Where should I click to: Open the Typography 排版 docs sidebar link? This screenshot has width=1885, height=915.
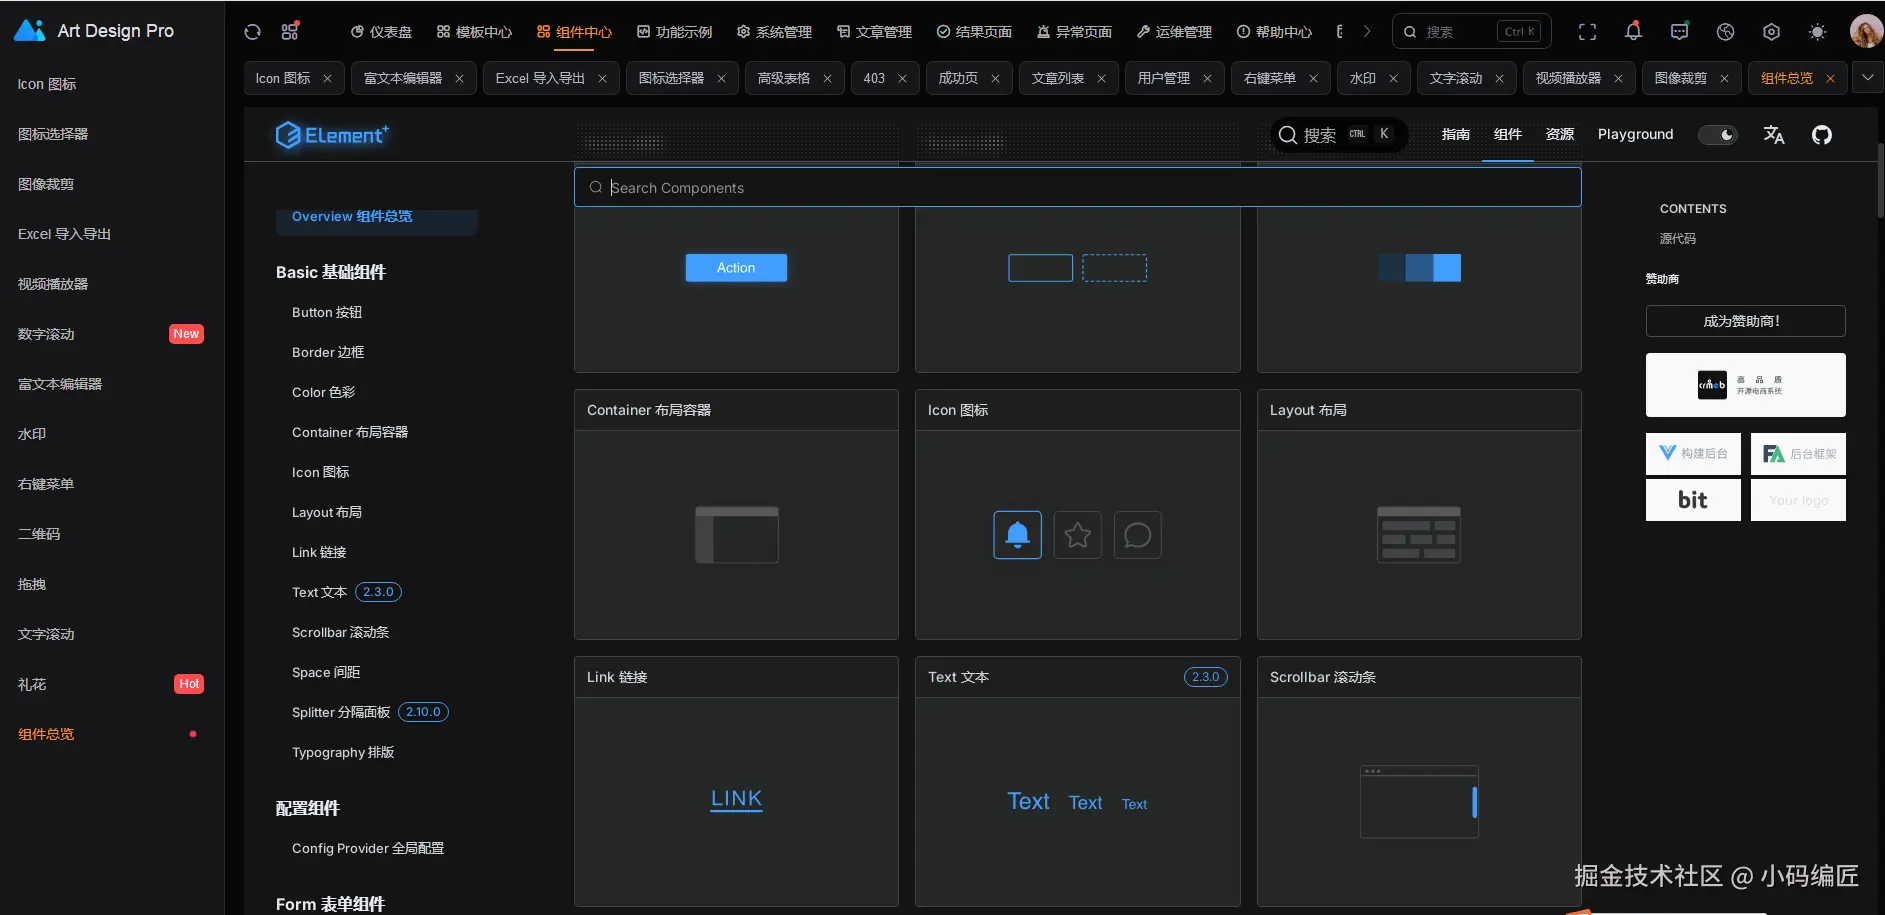point(343,752)
